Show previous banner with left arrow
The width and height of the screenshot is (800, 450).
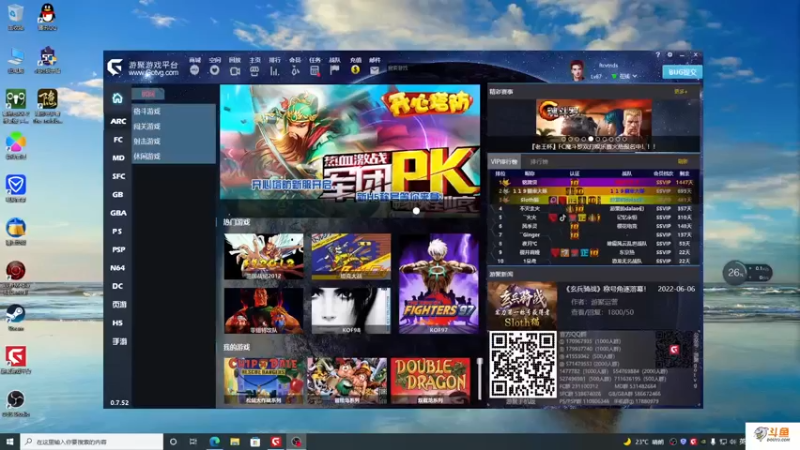click(230, 153)
